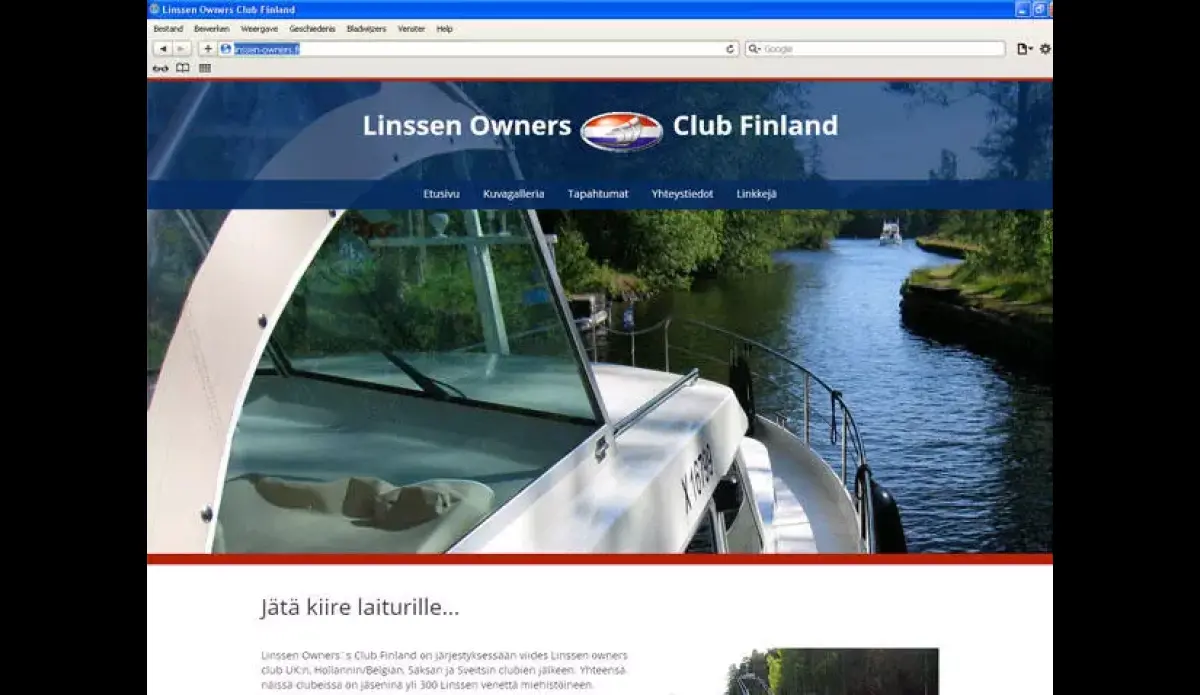Open the Linkkejä page
Screen dimensions: 1200x695
(756, 194)
